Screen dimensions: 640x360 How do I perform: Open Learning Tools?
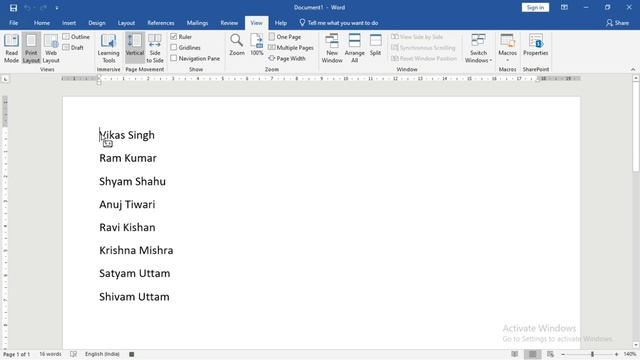point(109,48)
